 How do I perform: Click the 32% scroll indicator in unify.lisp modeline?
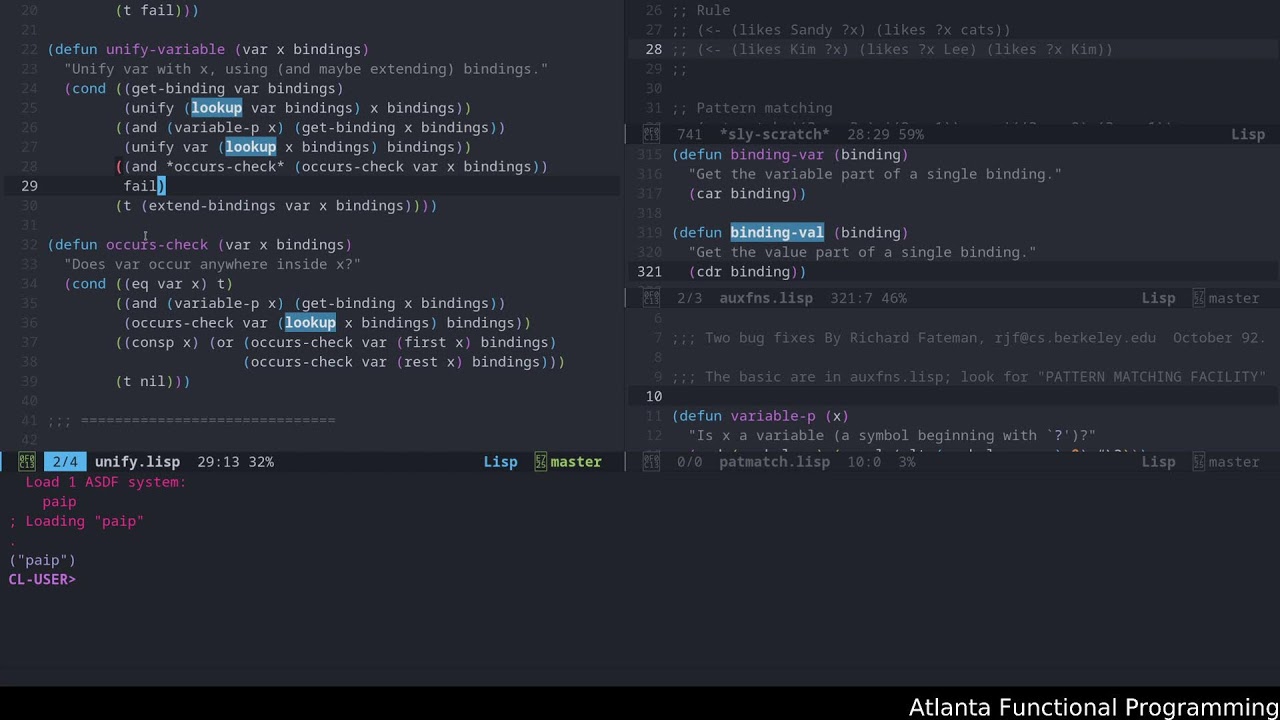[x=261, y=462]
